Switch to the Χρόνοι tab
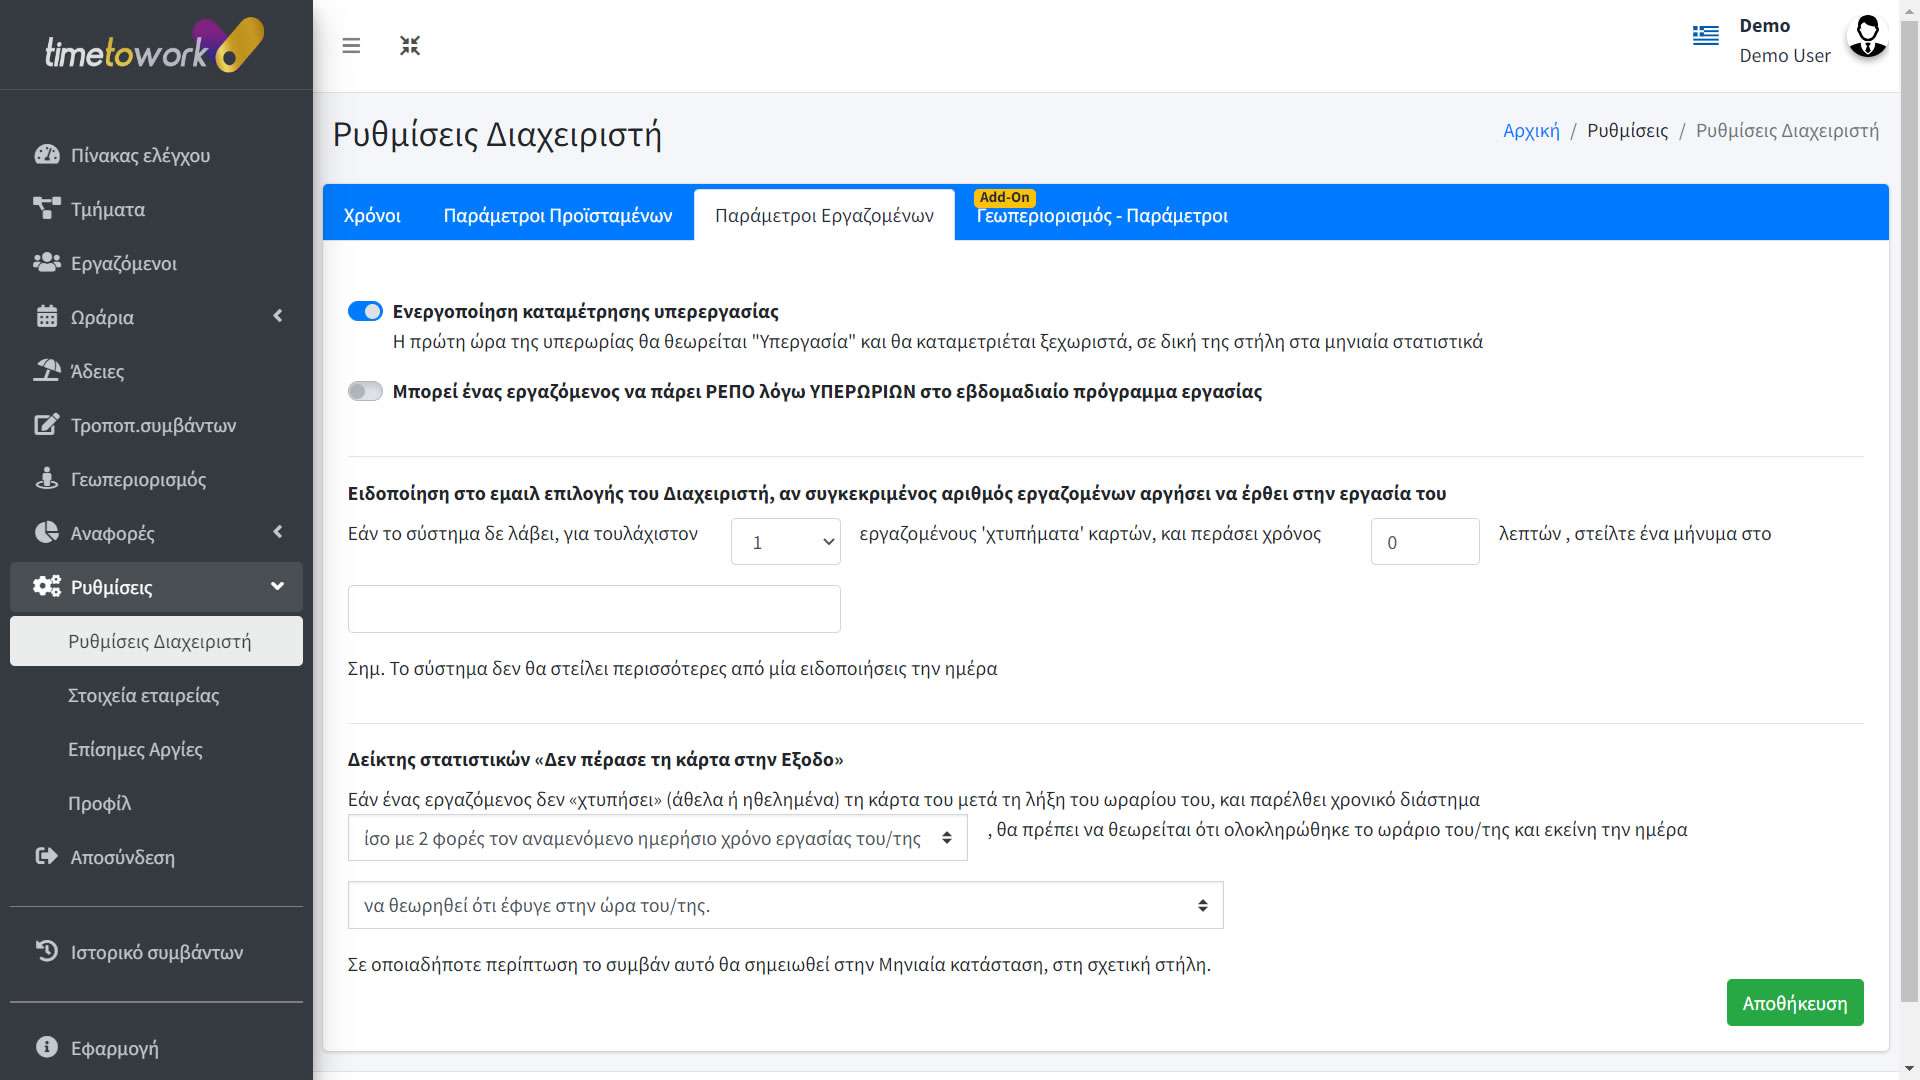 [372, 215]
